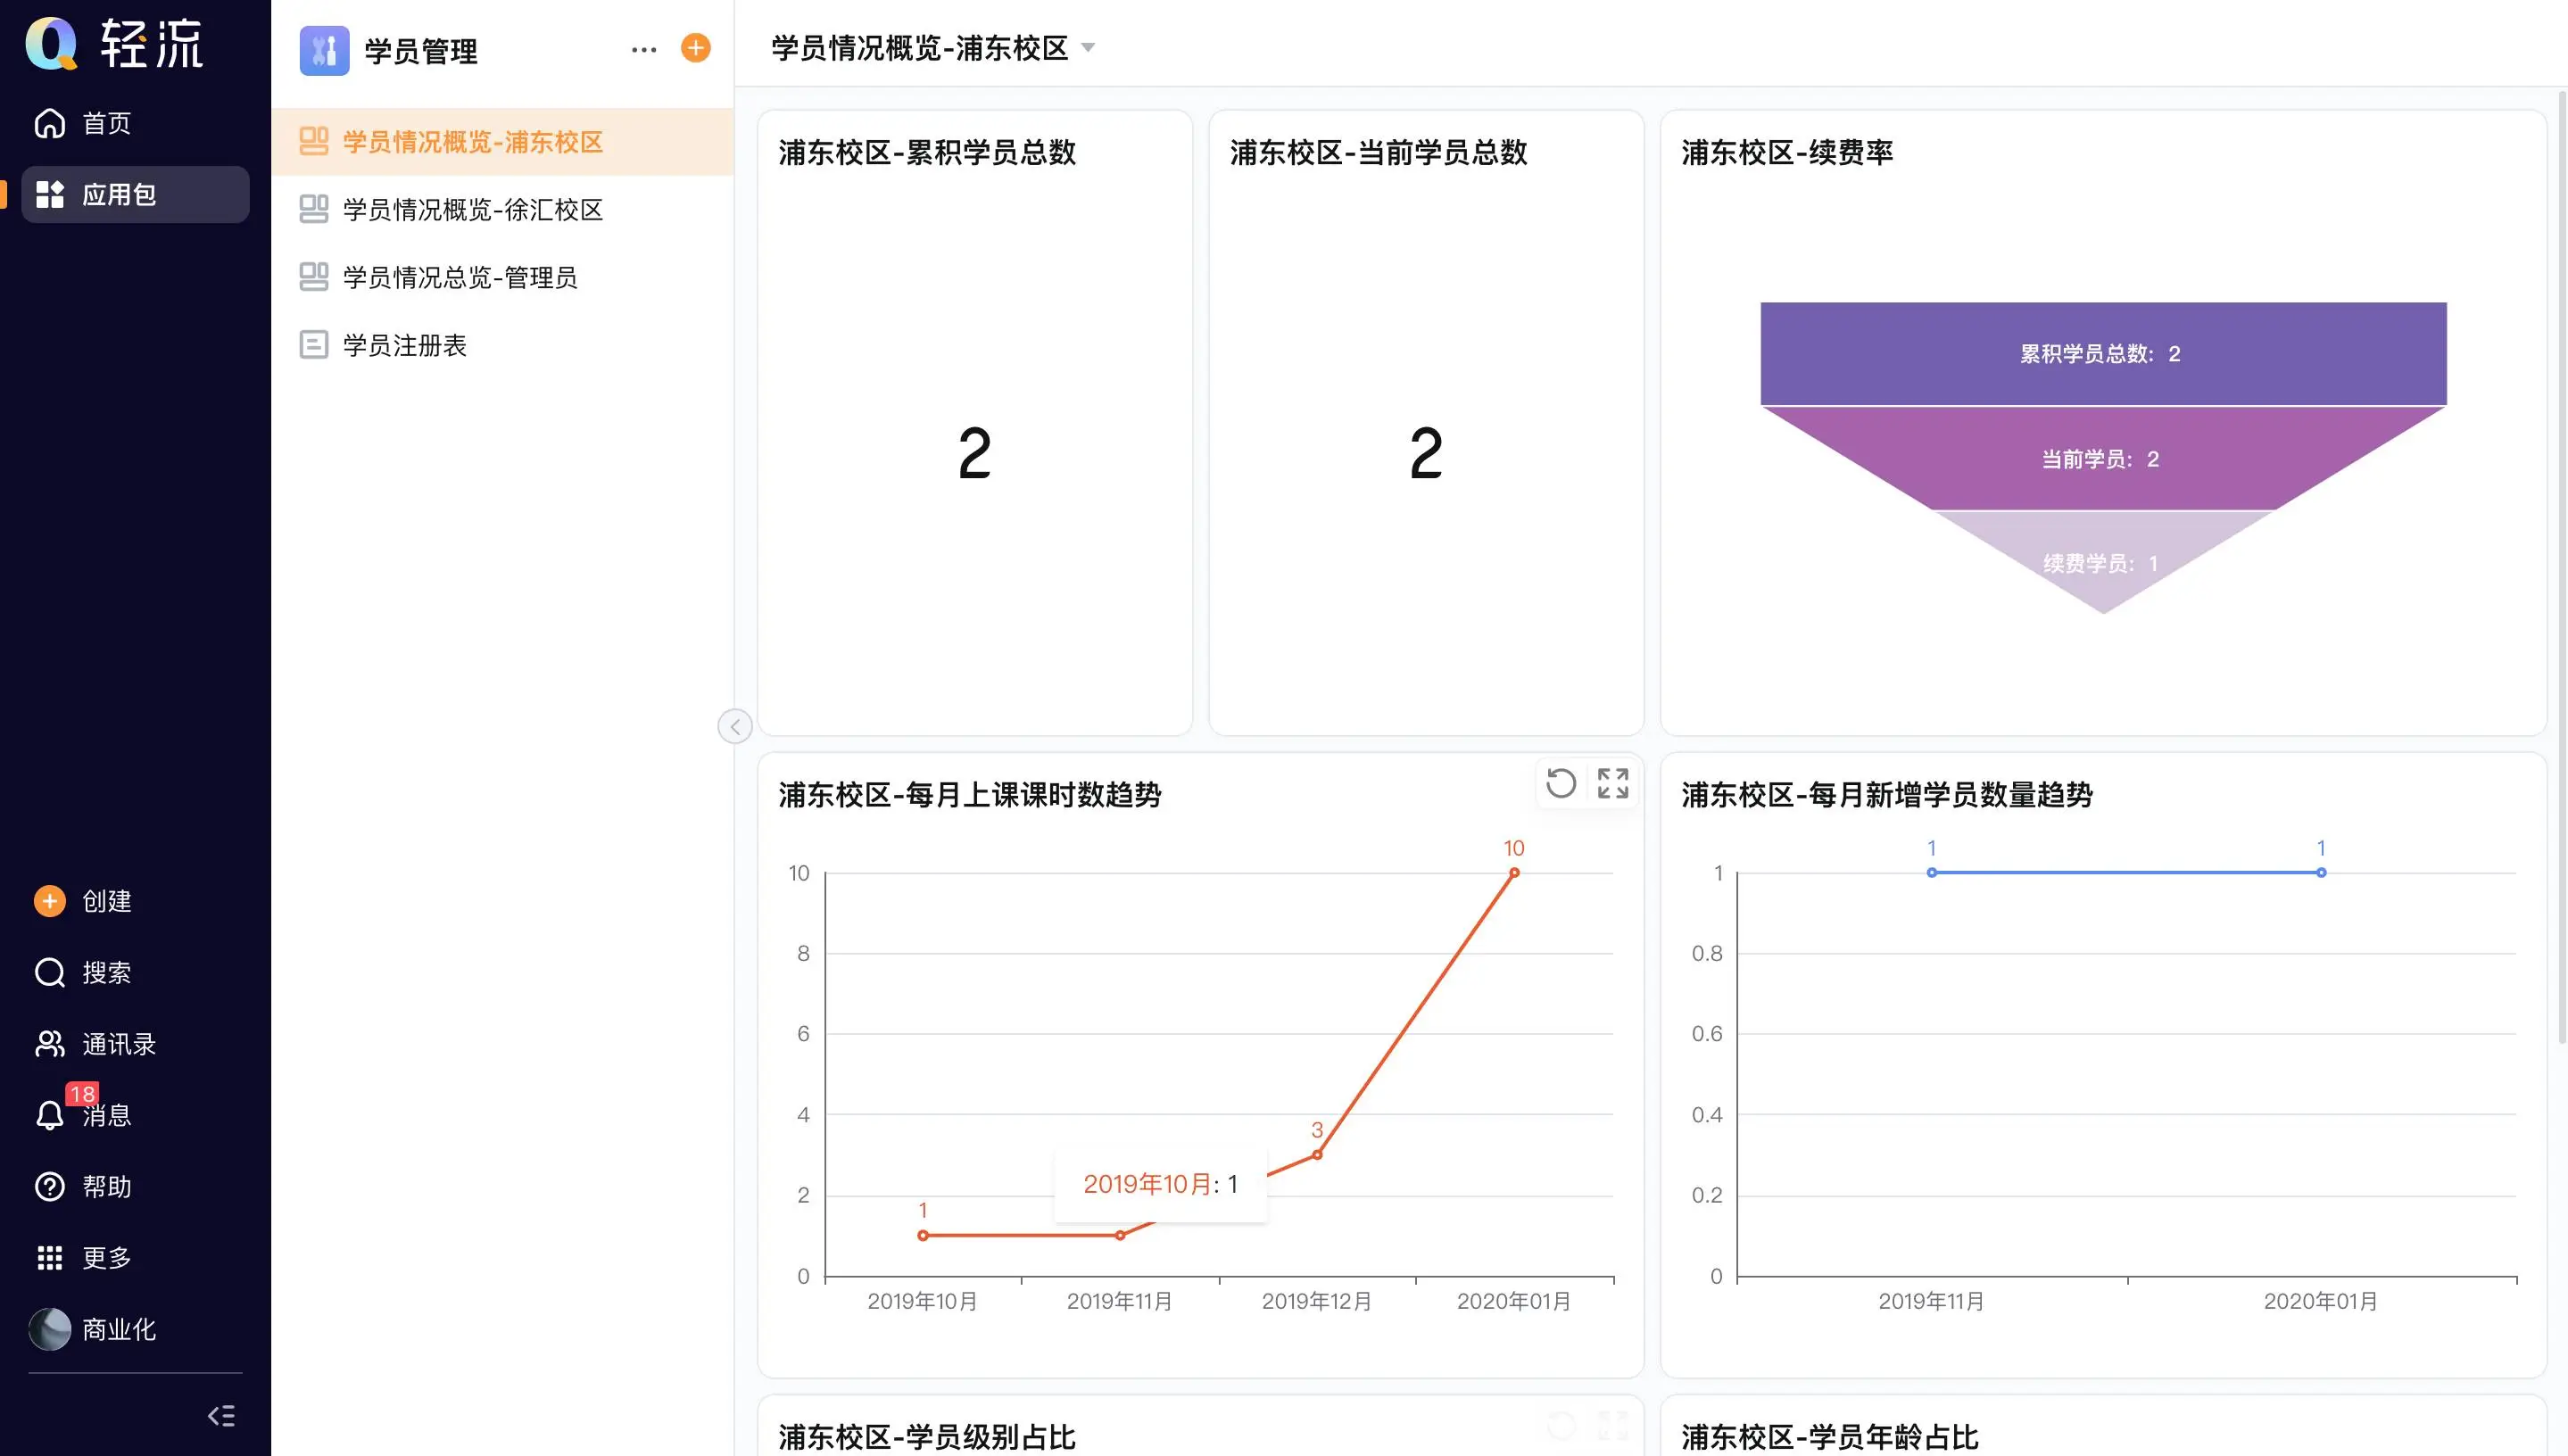Select 学员情况概览-浦东校区 in the list
This screenshot has height=1456, width=2568.
(502, 142)
